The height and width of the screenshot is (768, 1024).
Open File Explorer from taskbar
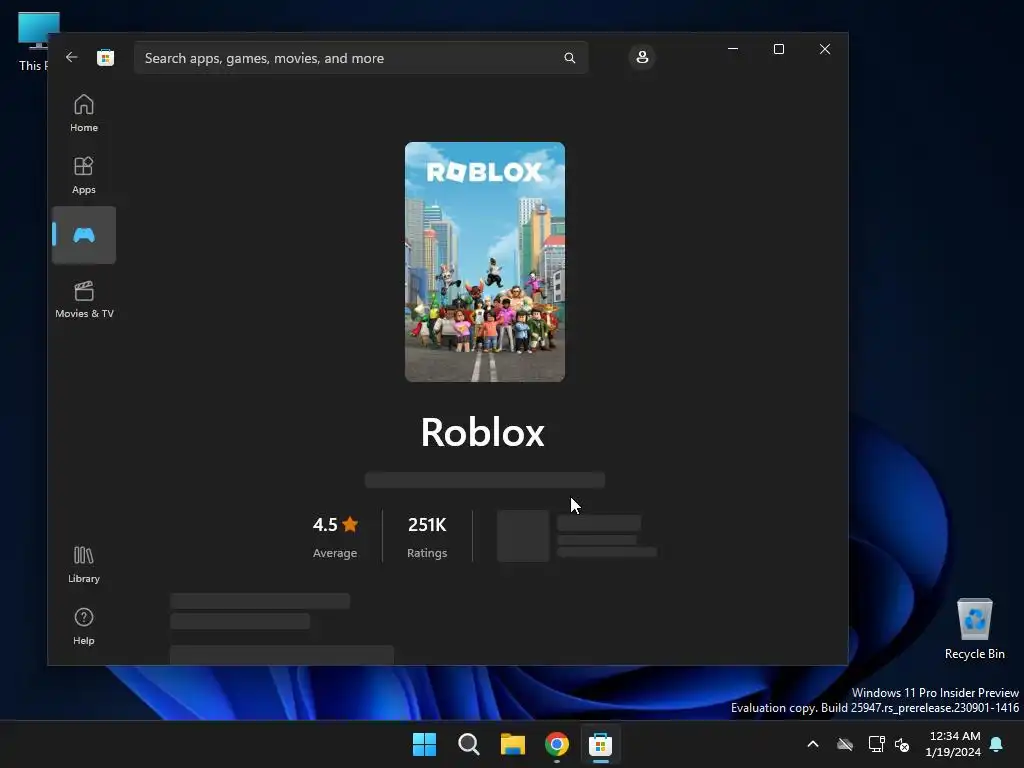(513, 744)
